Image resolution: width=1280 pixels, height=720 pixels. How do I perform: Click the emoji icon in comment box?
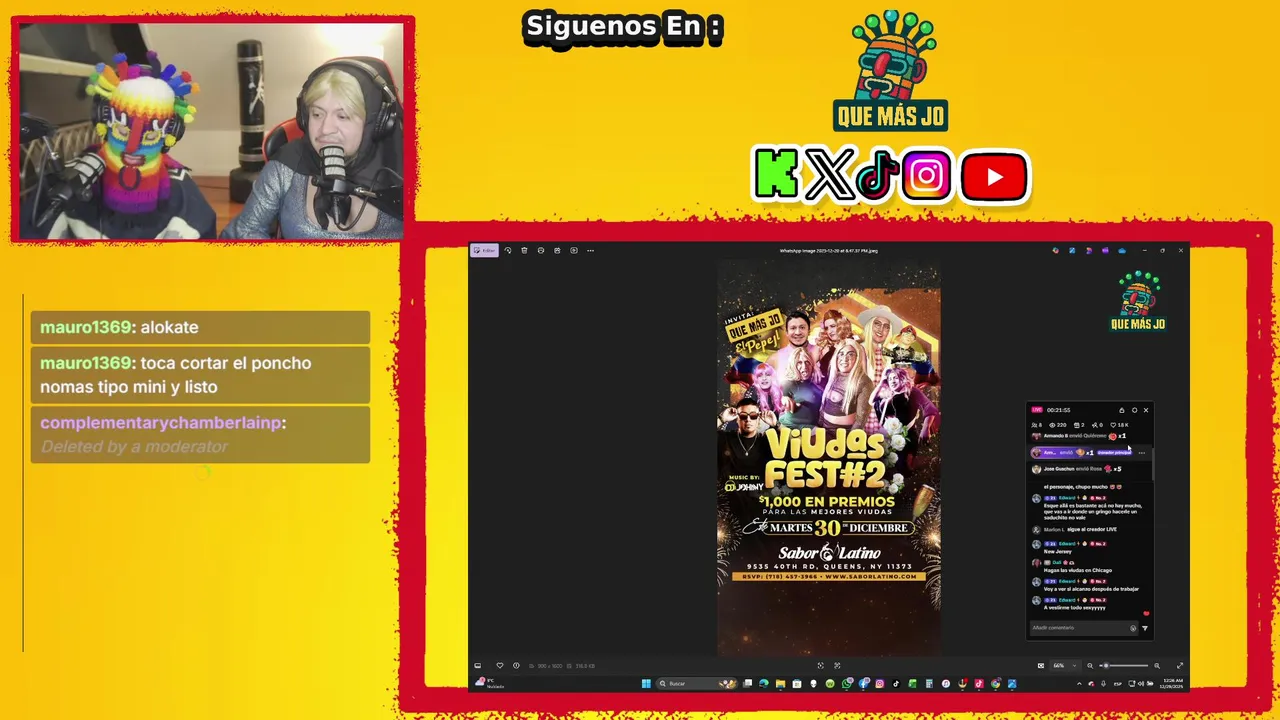coord(1133,628)
